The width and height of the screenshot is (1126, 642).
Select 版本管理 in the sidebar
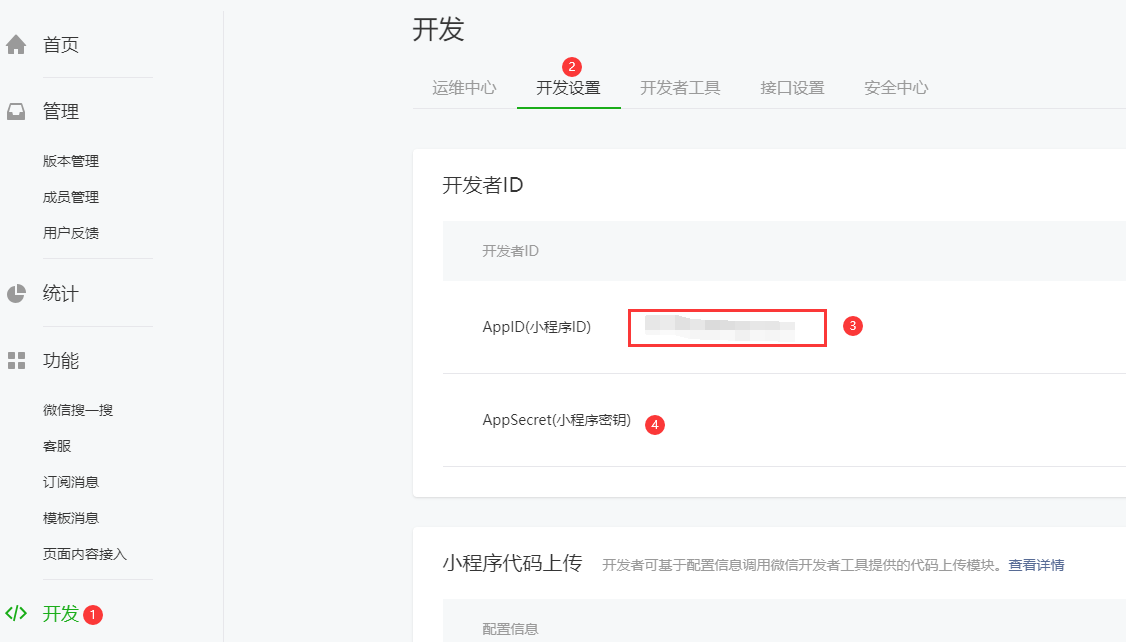click(x=71, y=160)
